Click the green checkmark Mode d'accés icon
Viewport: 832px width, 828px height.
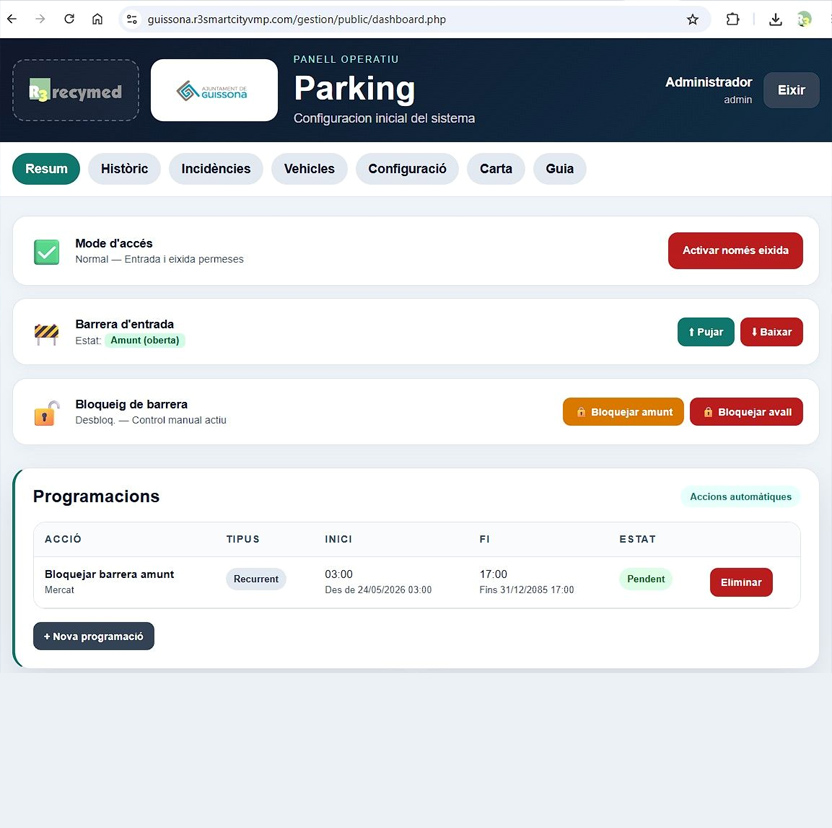coord(47,252)
